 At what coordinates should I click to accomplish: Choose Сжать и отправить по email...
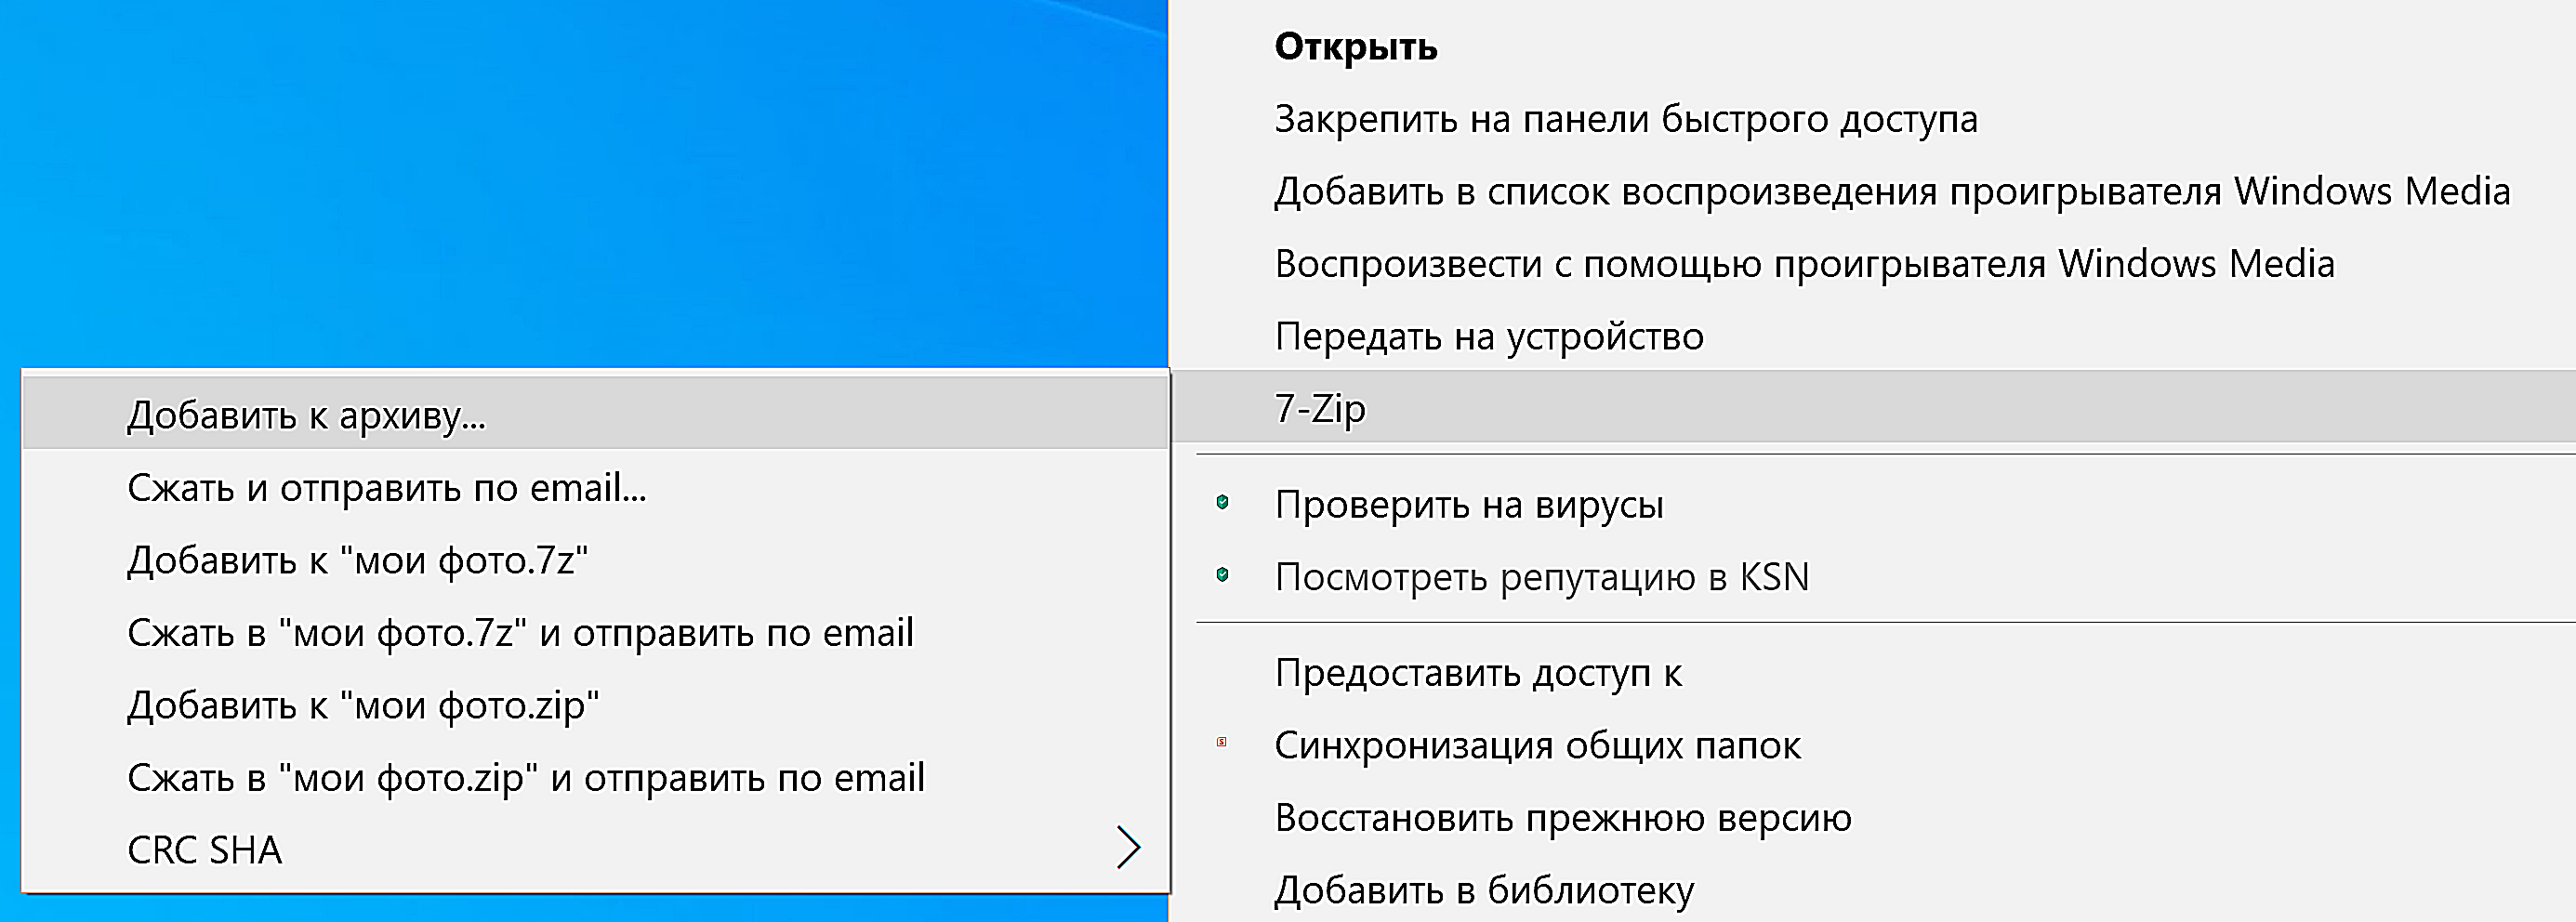click(596, 487)
